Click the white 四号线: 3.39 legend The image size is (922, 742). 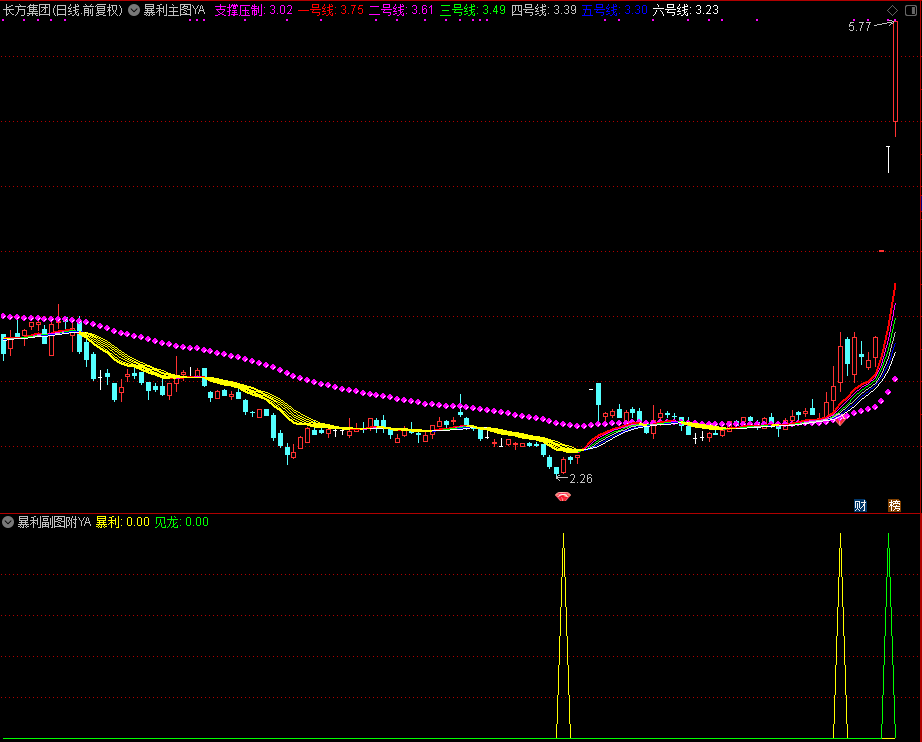(x=544, y=10)
